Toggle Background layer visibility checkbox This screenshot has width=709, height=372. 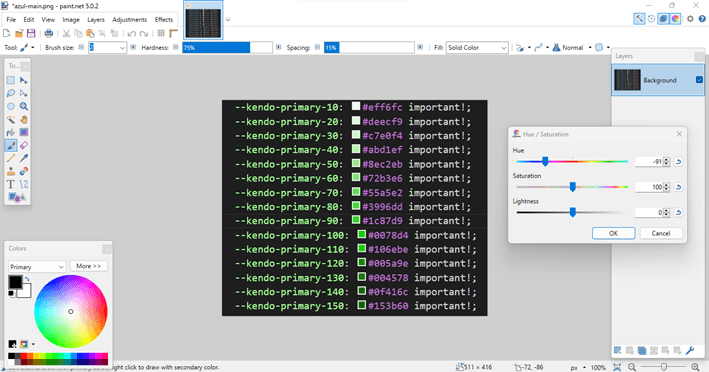[x=699, y=80]
